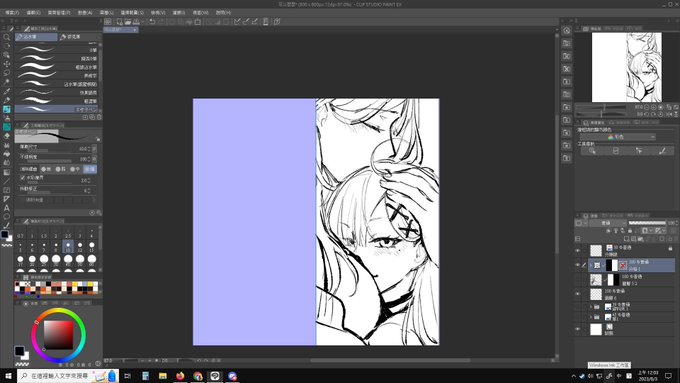Image resolution: width=680 pixels, height=383 pixels.
Task: Click Navigator flip horizontal icon
Action: [x=669, y=114]
